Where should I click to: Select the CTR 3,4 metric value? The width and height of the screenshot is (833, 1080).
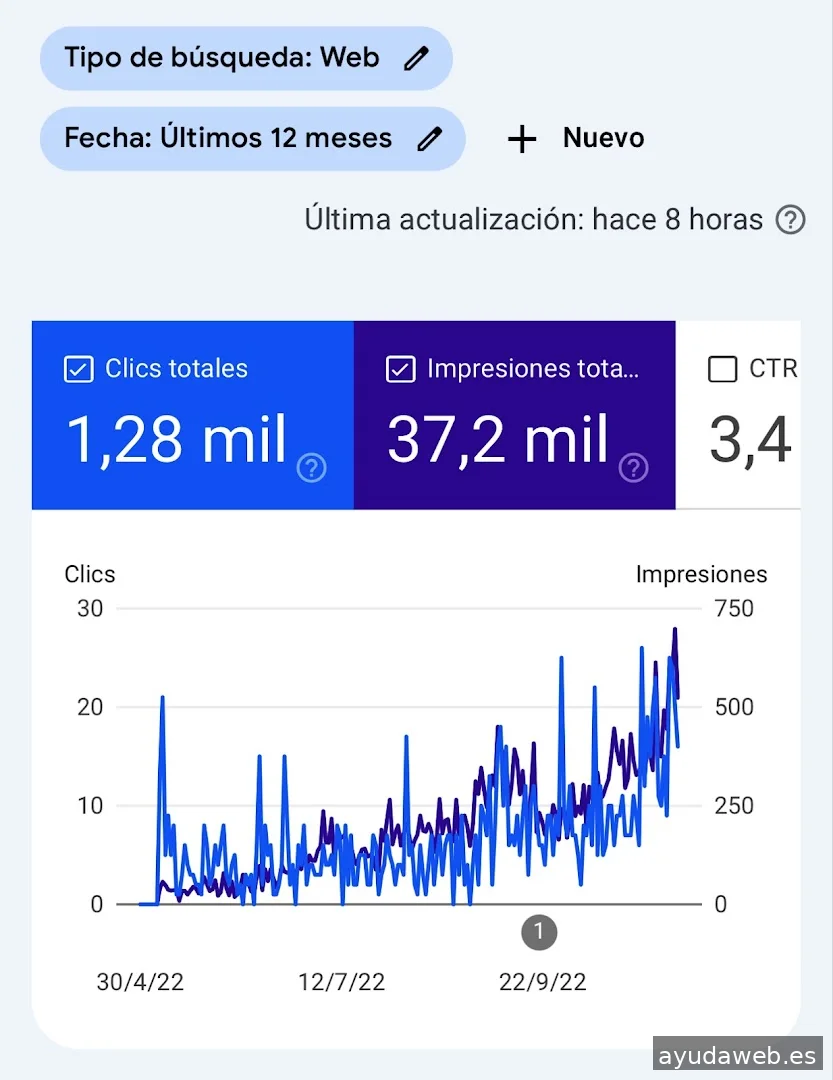tap(750, 440)
